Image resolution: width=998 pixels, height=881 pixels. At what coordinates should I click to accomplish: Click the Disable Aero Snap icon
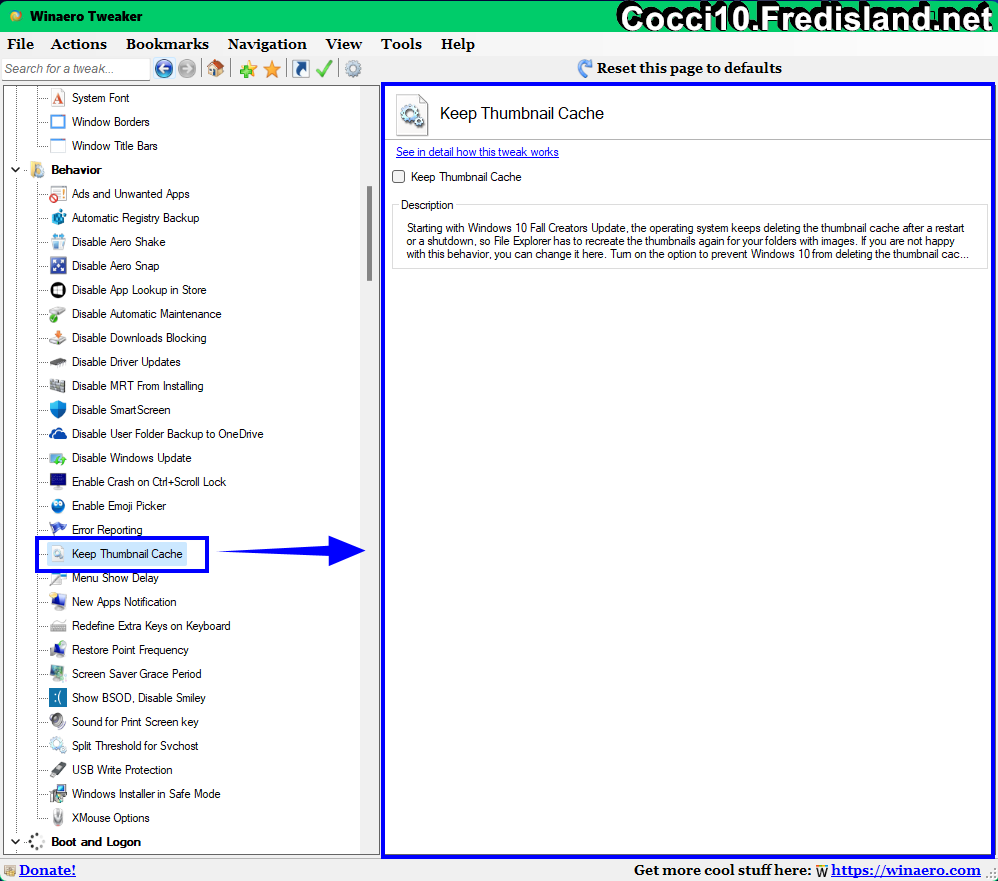(58, 266)
